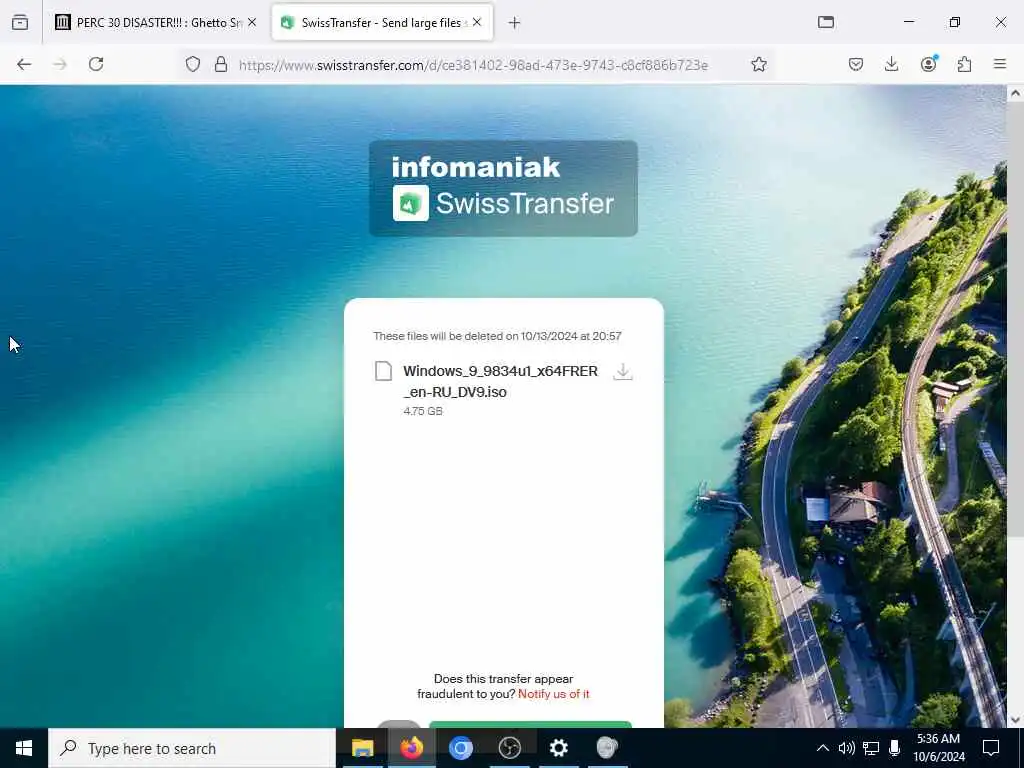The image size is (1024, 768).
Task: Open the Windows Start menu
Action: click(x=24, y=748)
